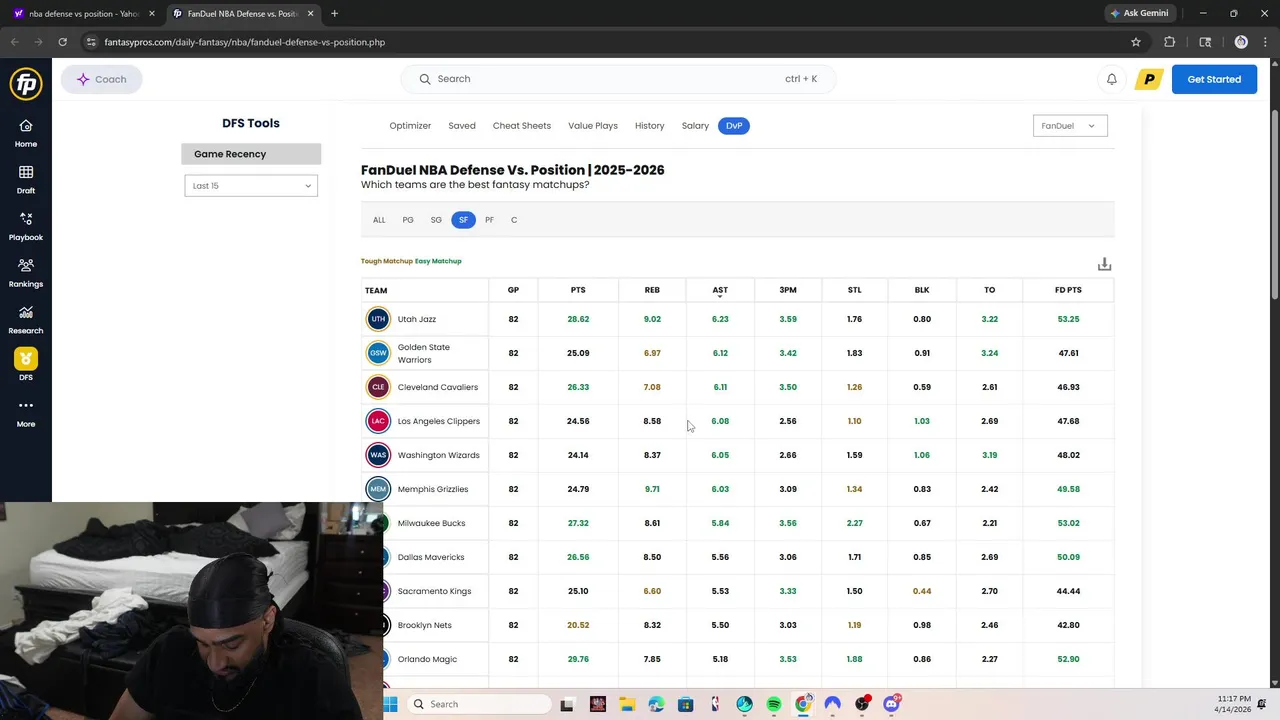This screenshot has width=1280, height=720.
Task: Open the Optimizer tab
Action: pos(410,126)
